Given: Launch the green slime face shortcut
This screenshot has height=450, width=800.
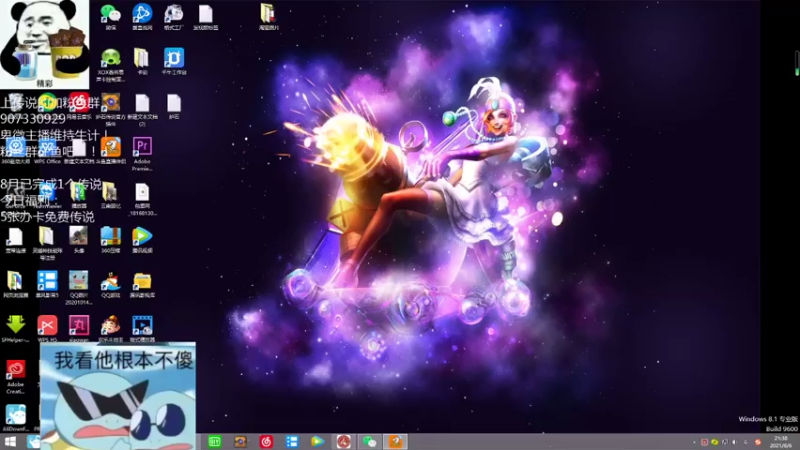Looking at the screenshot, I should 110,65.
